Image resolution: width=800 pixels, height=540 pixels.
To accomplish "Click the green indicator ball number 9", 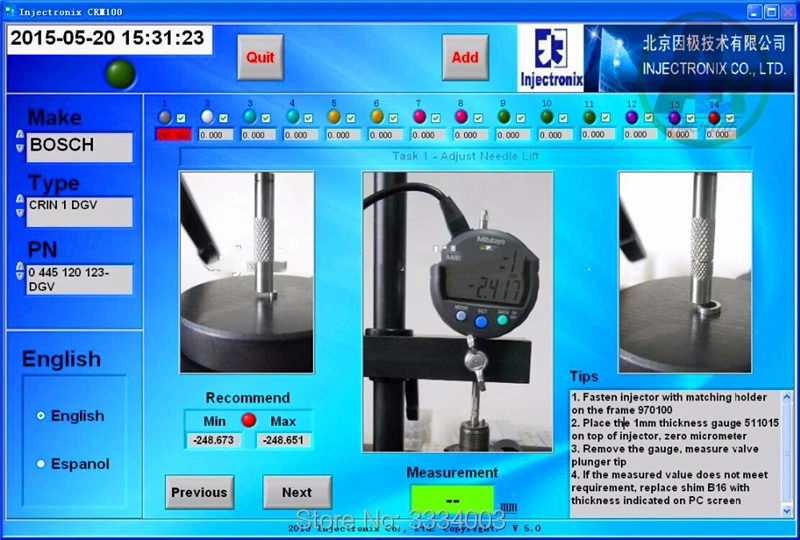I will [504, 117].
